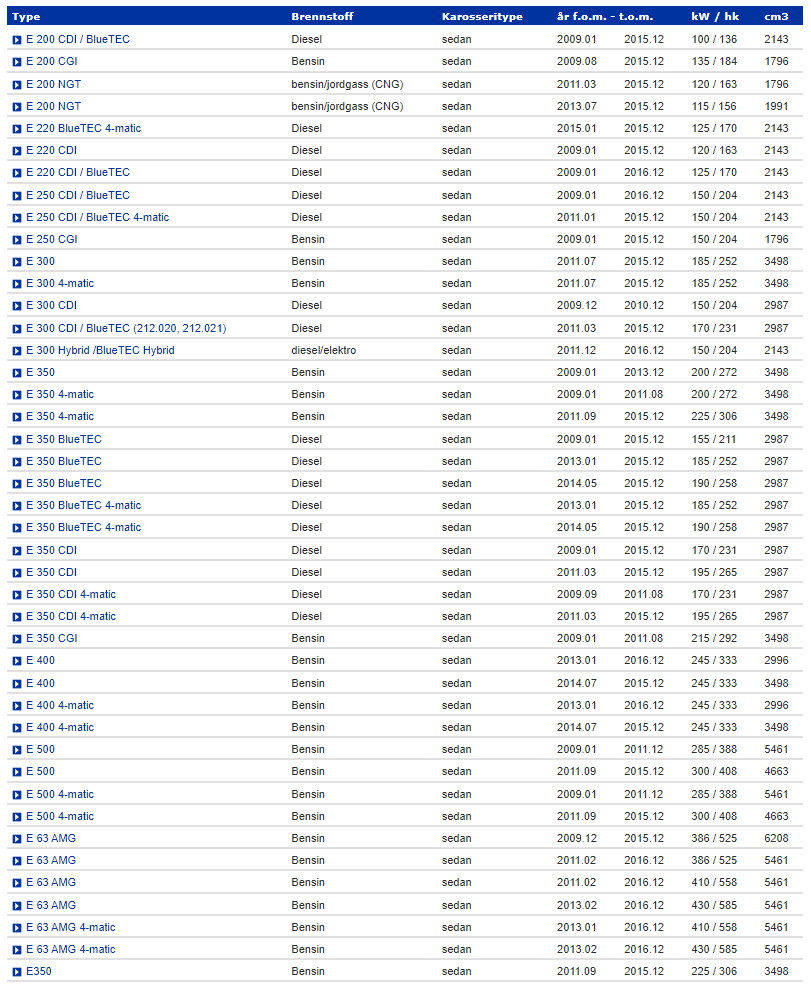This screenshot has width=811, height=990.
Task: Click arrow icon of E 250 CDI / BlueTEC 2016.12 row
Action: tap(17, 196)
